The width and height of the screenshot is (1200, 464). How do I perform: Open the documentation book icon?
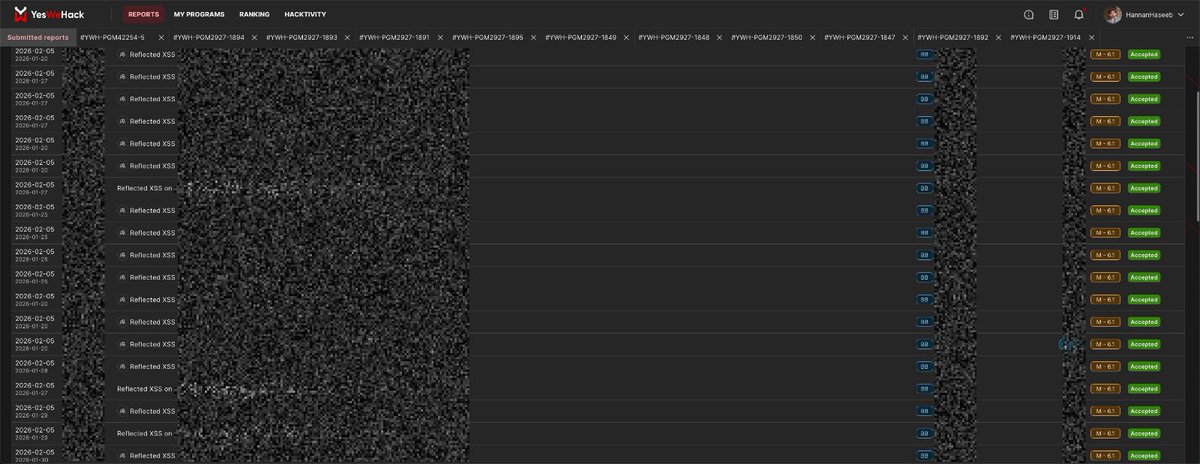(x=1054, y=15)
